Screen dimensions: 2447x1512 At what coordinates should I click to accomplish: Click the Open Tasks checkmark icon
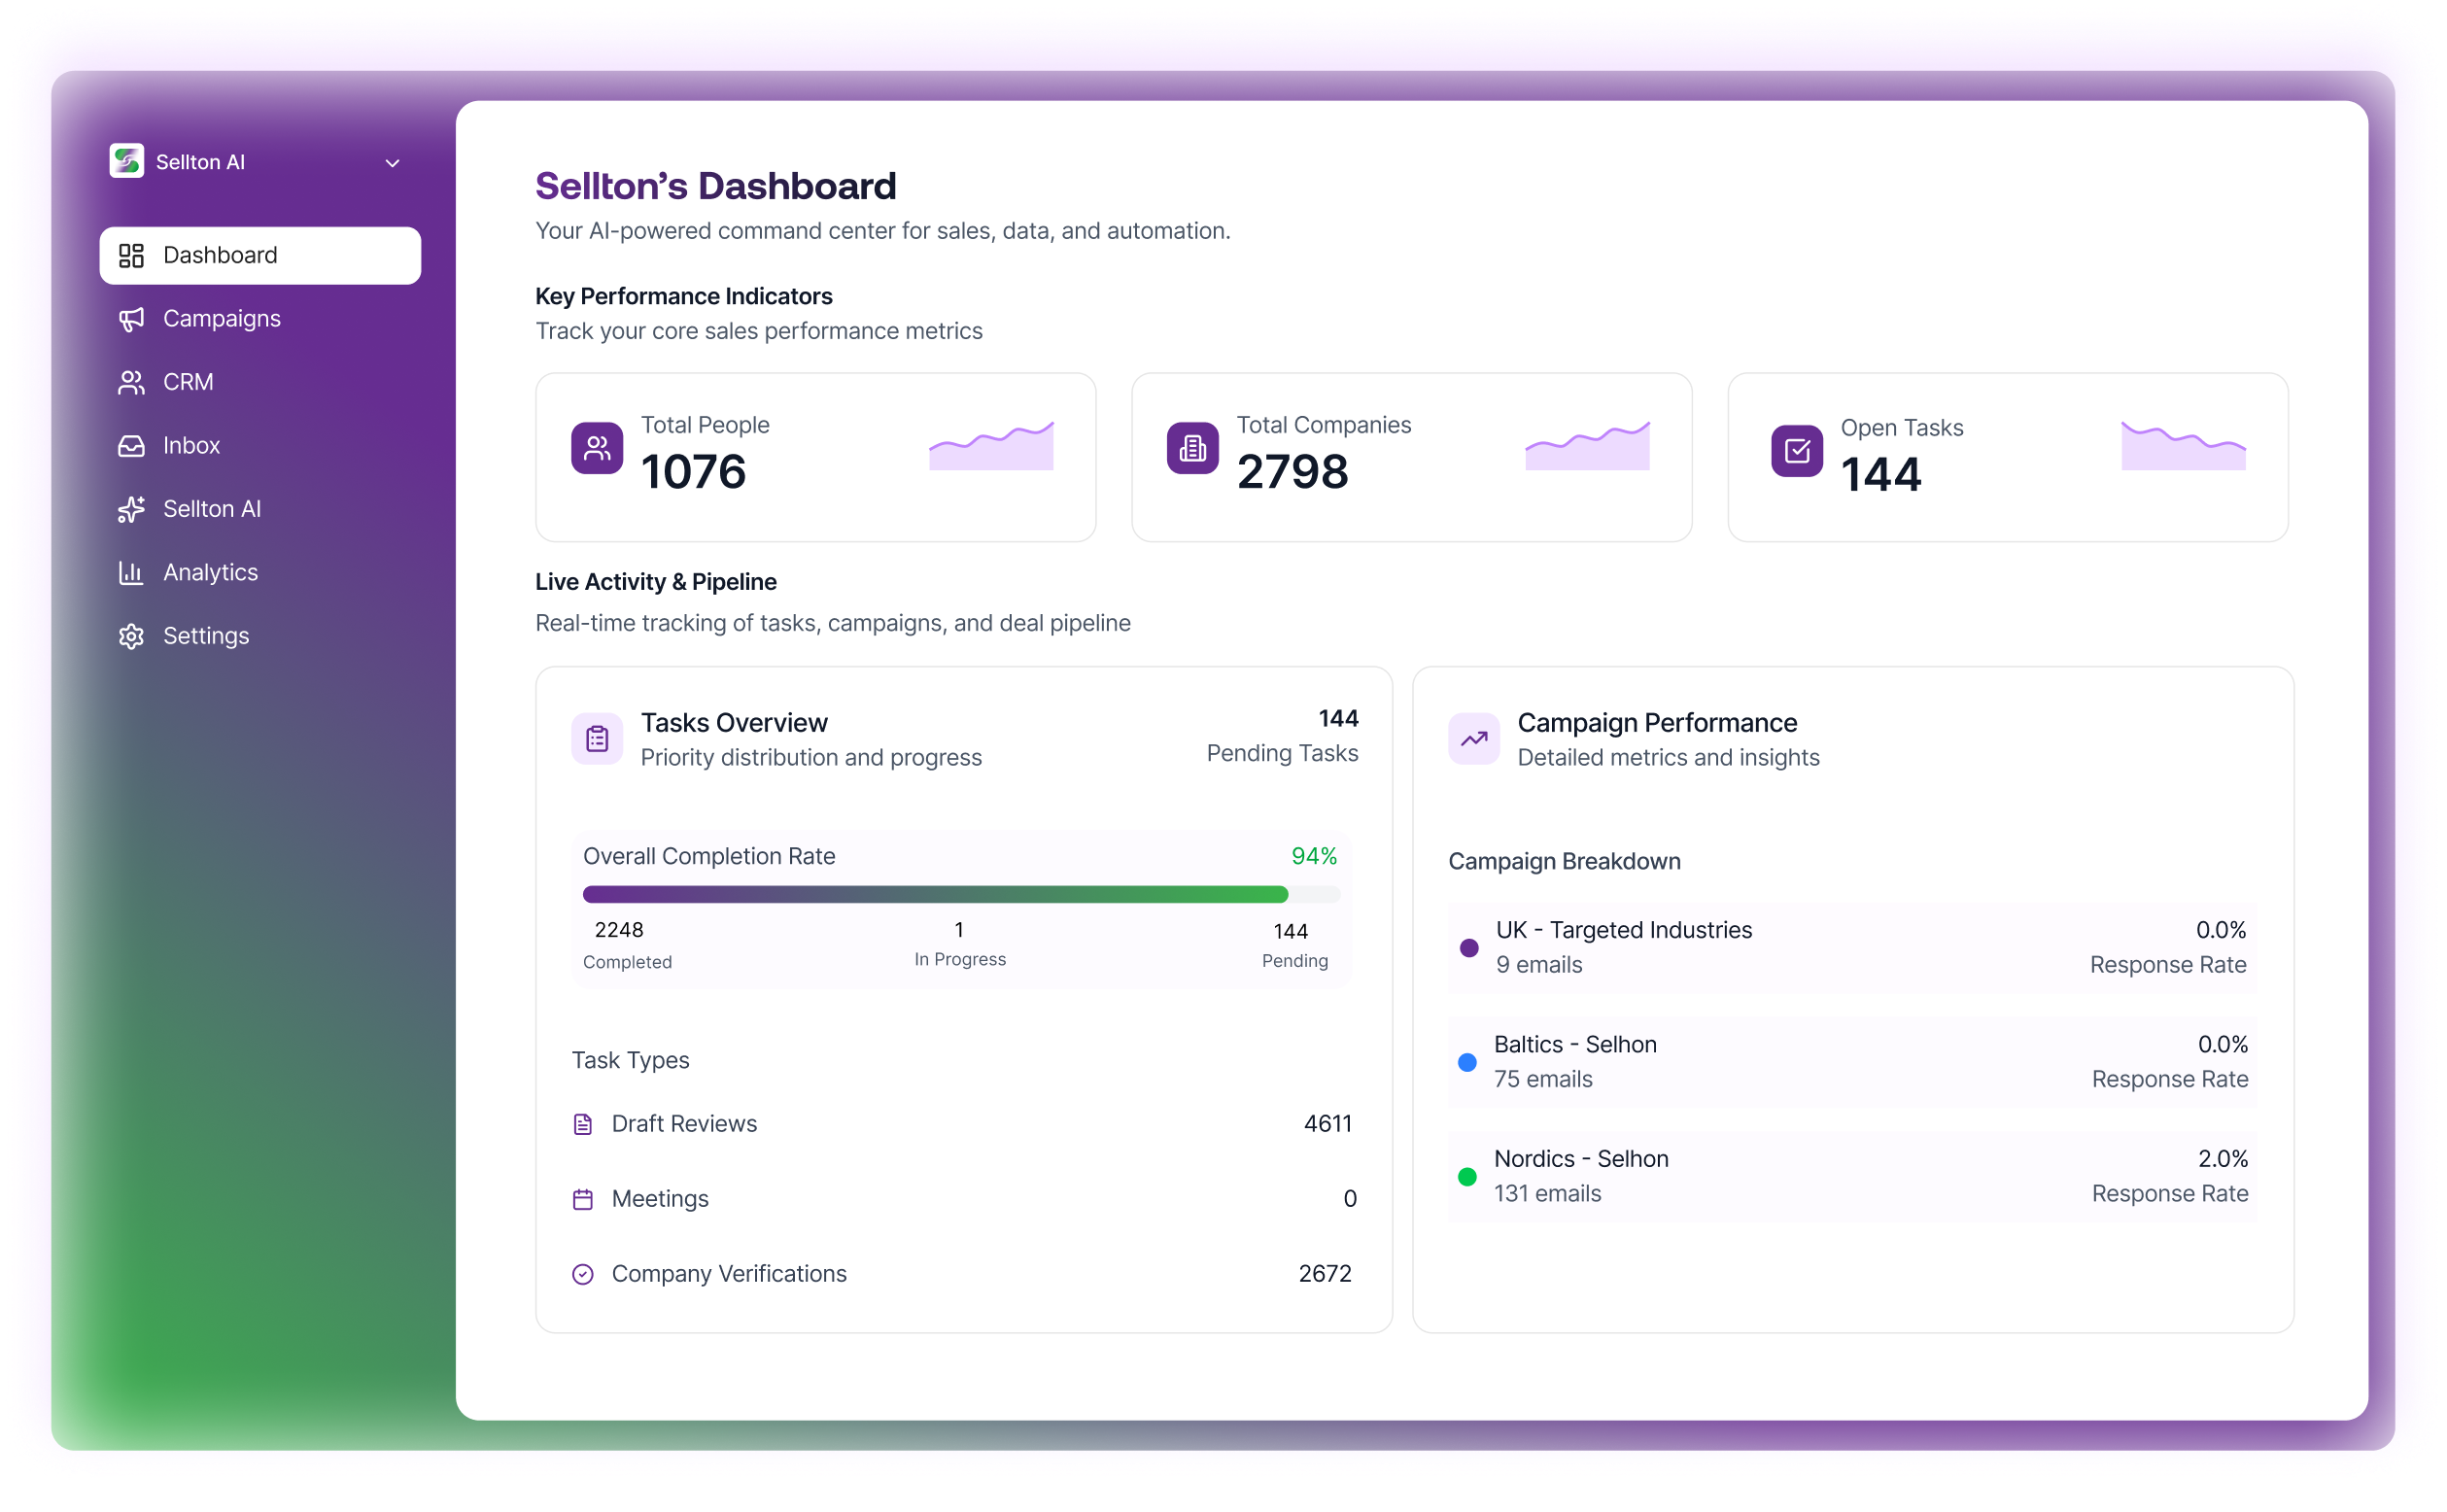point(1796,451)
